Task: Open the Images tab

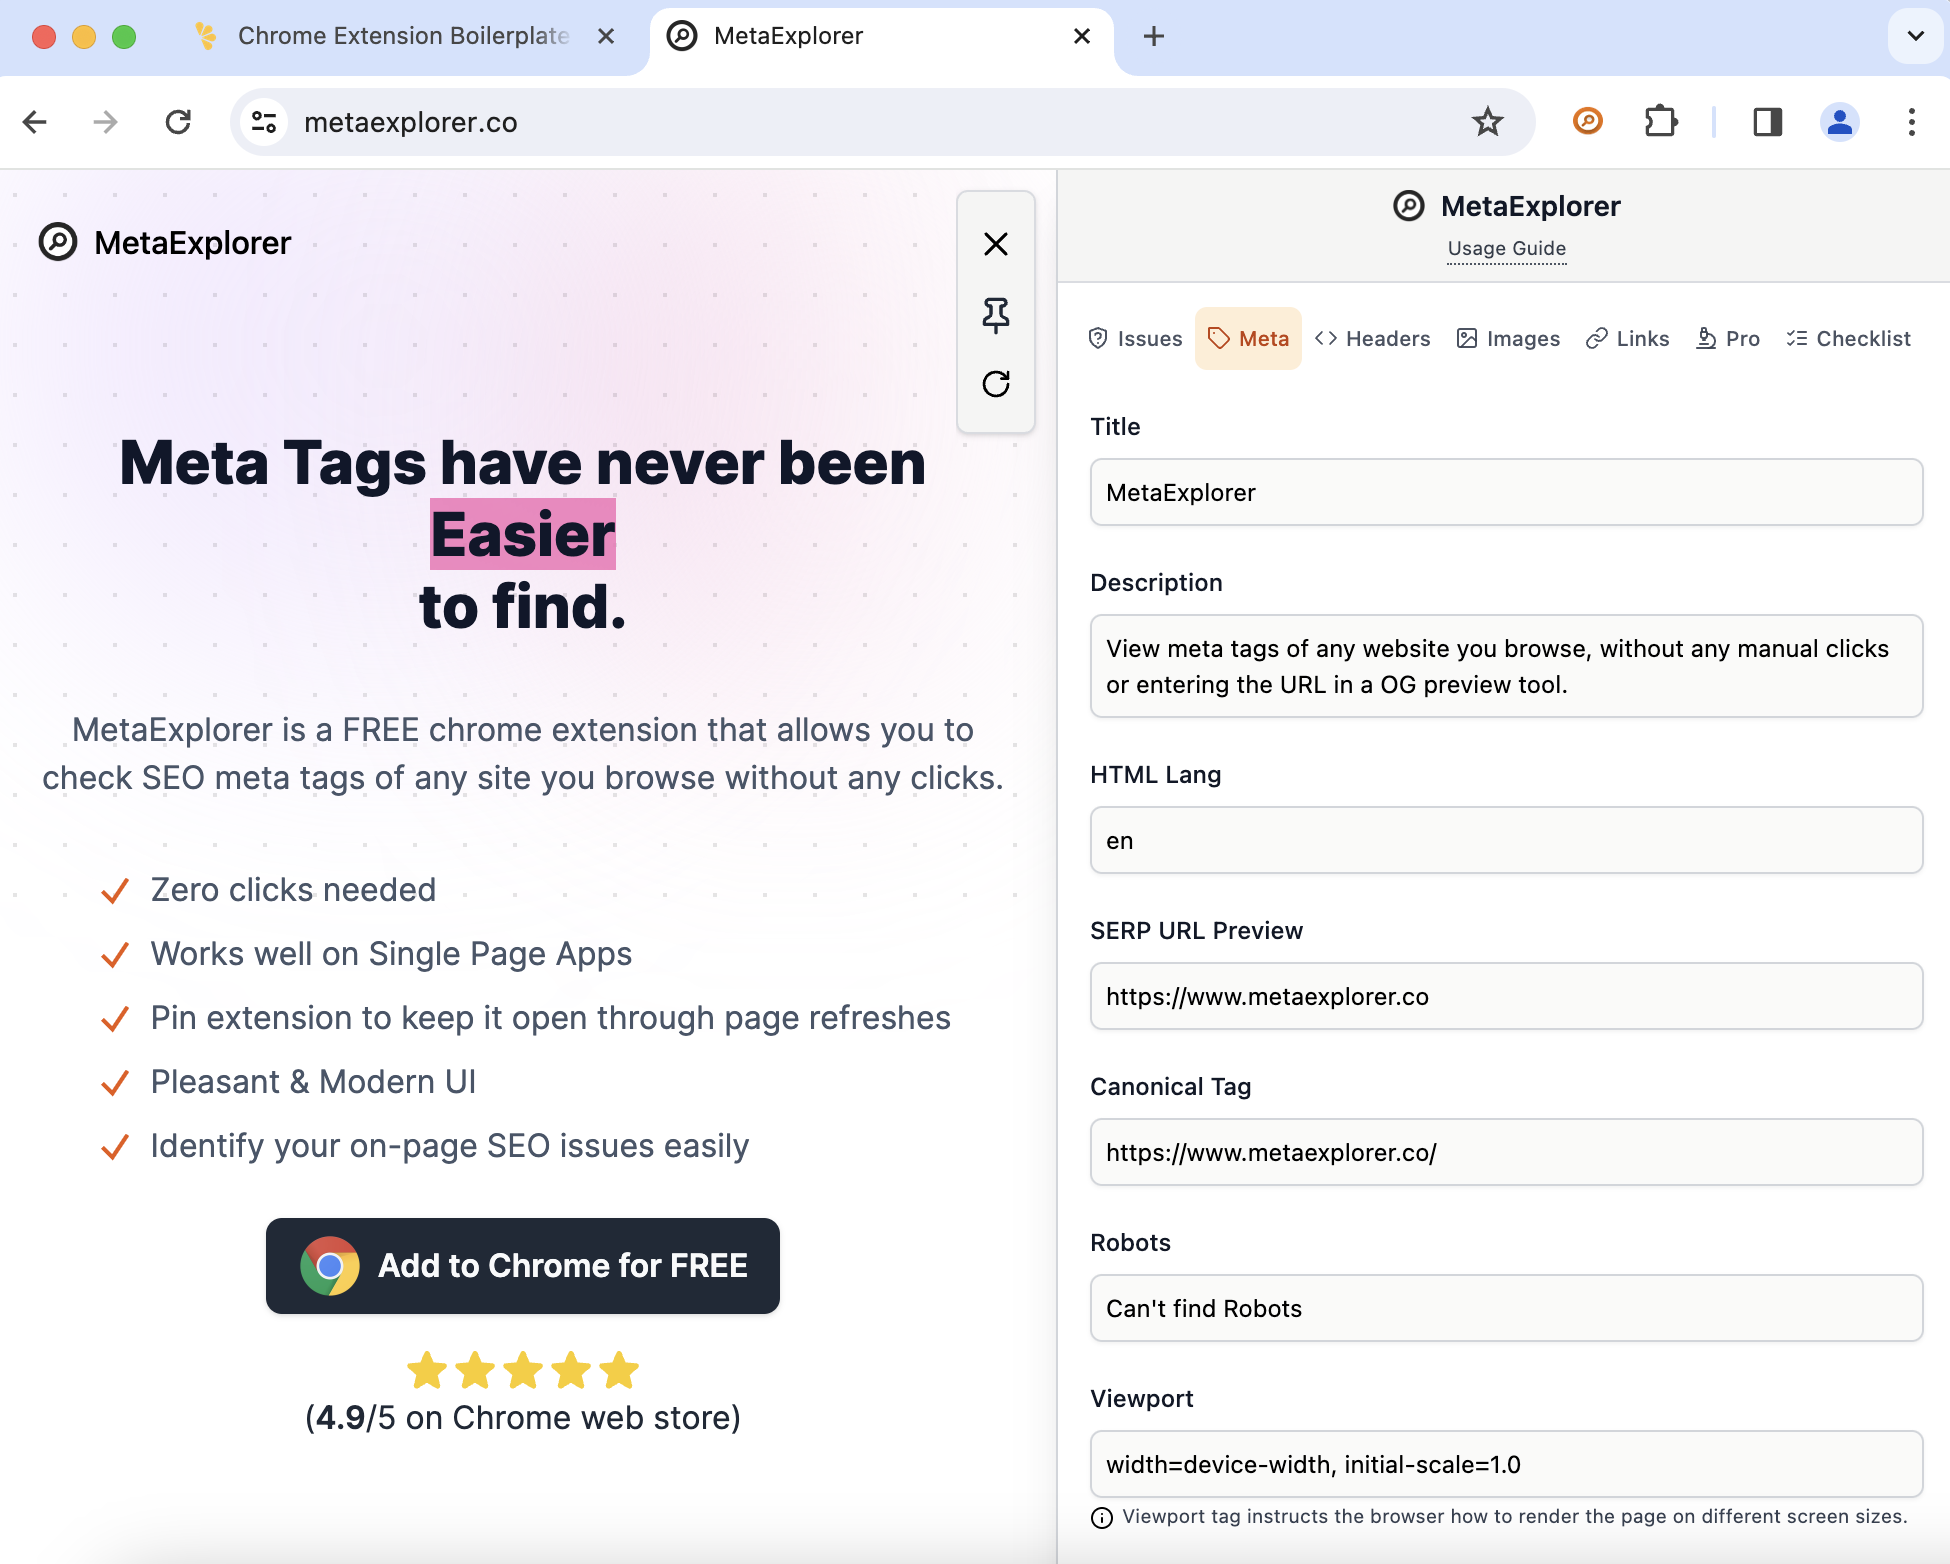Action: [x=1508, y=339]
